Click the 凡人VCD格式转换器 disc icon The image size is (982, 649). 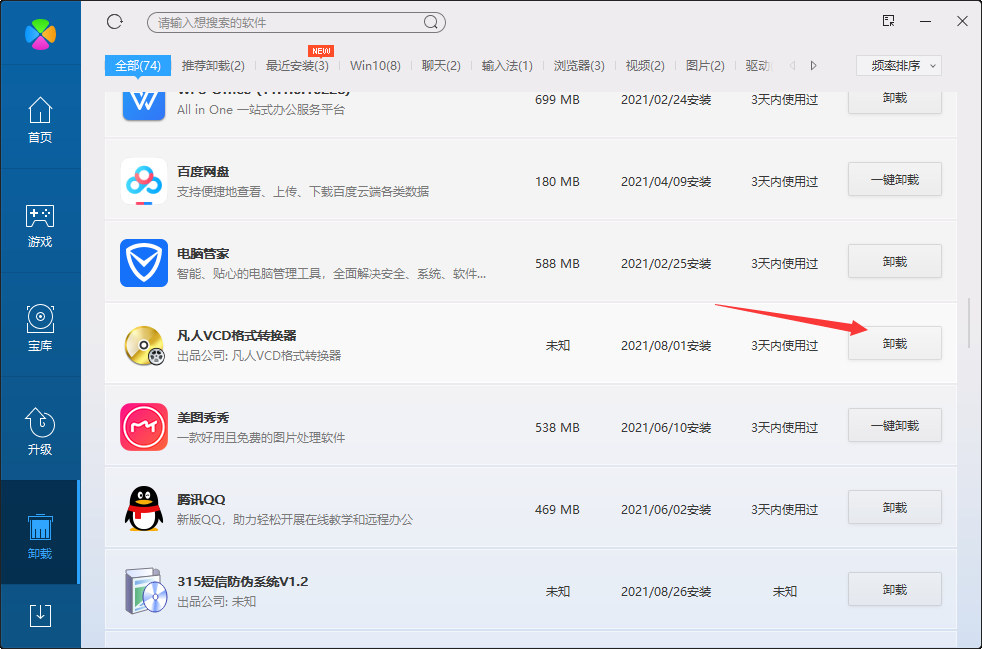coord(144,345)
